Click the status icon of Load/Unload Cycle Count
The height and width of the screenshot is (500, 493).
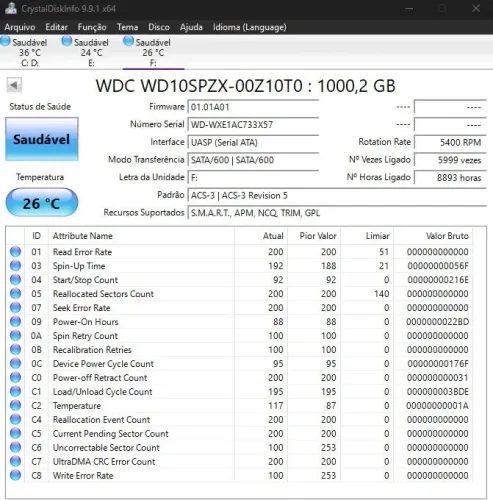tap(15, 392)
